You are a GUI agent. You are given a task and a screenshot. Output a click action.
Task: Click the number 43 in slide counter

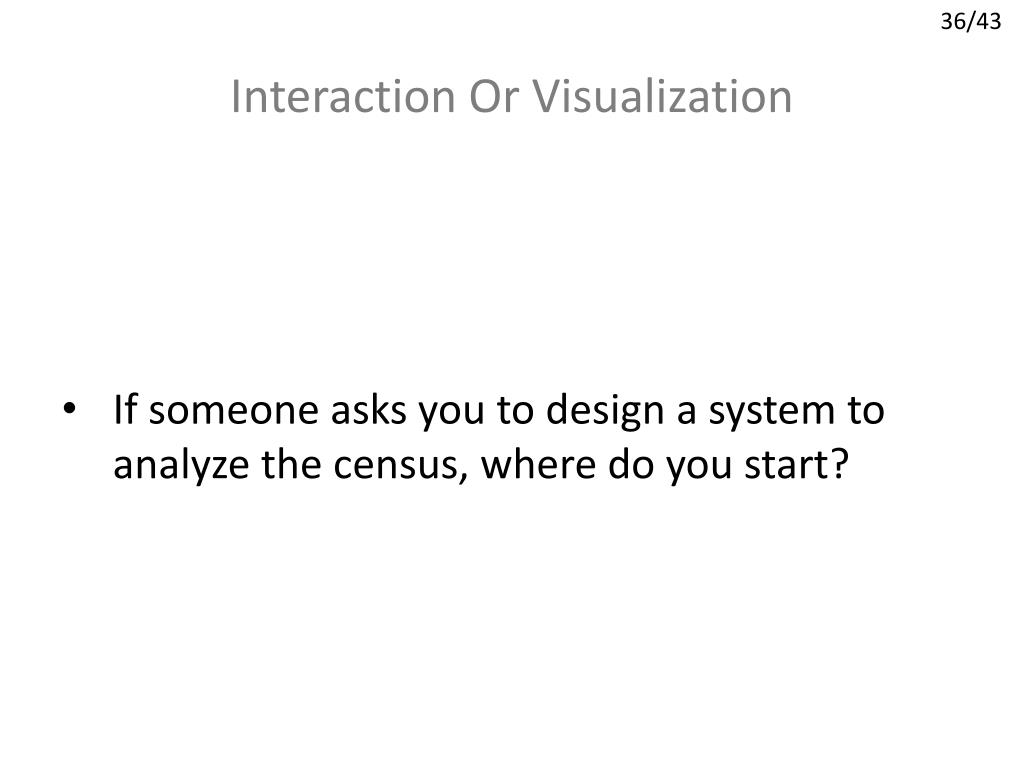point(989,22)
